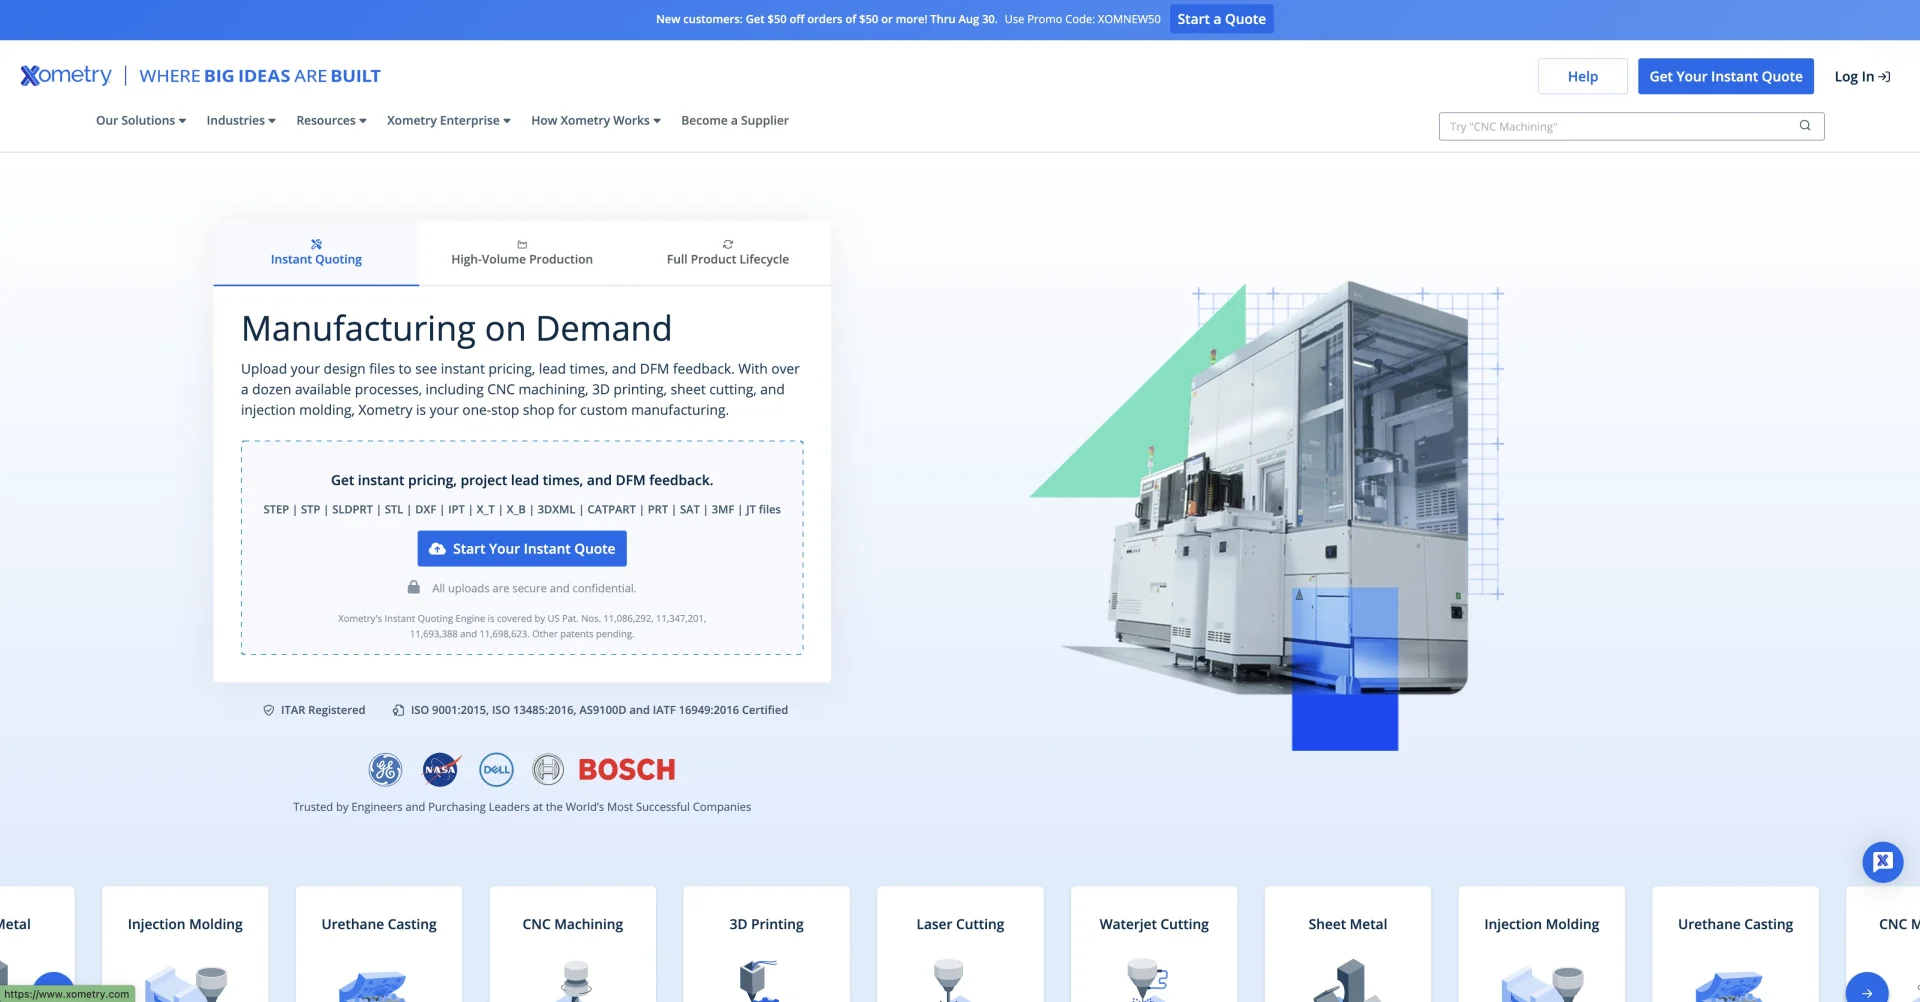Screen dimensions: 1920x1002
Task: Click the NASA logo
Action: click(441, 769)
